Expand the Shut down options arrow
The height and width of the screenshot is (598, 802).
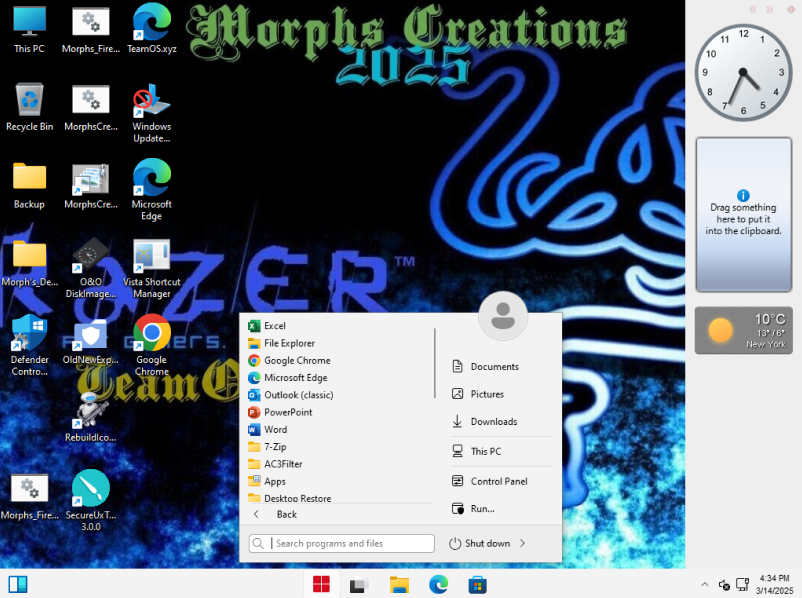[x=522, y=543]
